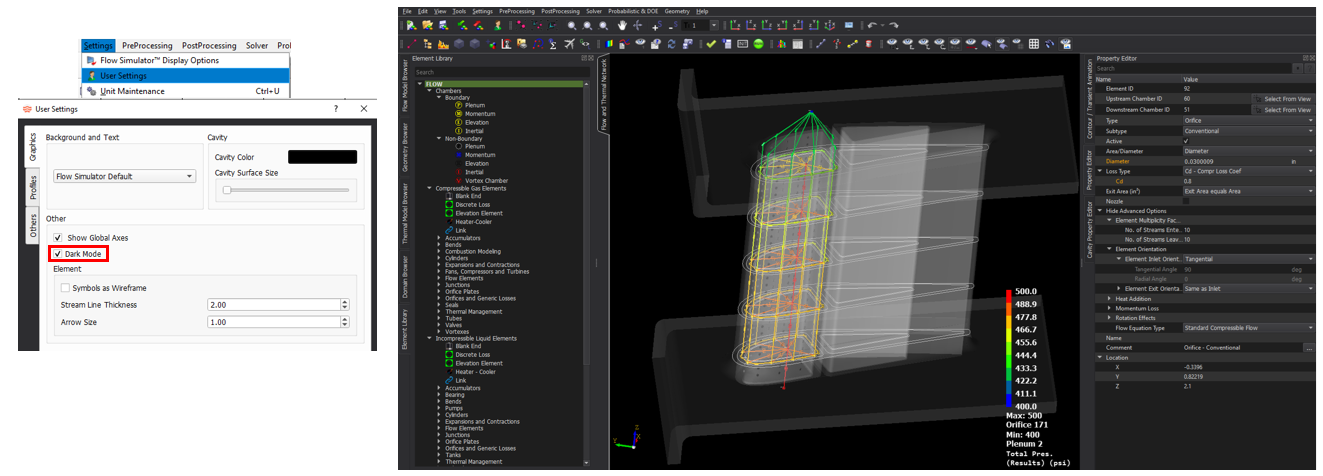
Task: Open the Flow Simulator Default dropdown
Action: pyautogui.click(x=124, y=176)
